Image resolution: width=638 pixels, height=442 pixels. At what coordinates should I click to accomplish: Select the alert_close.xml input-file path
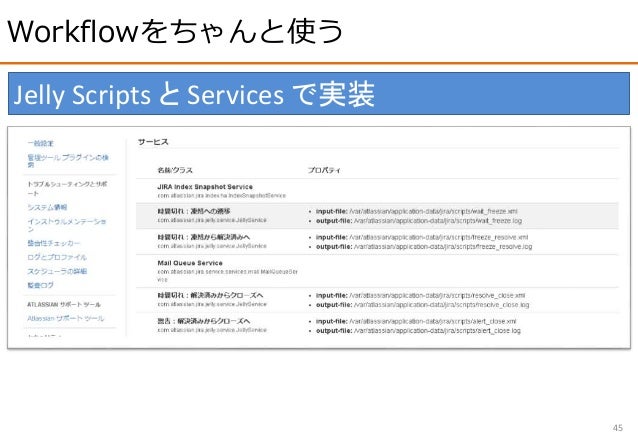click(x=433, y=321)
